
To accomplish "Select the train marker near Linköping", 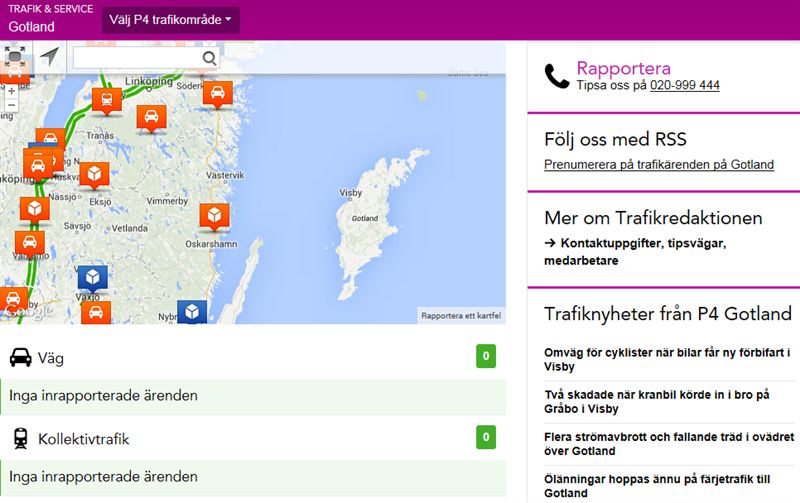I will tap(105, 99).
